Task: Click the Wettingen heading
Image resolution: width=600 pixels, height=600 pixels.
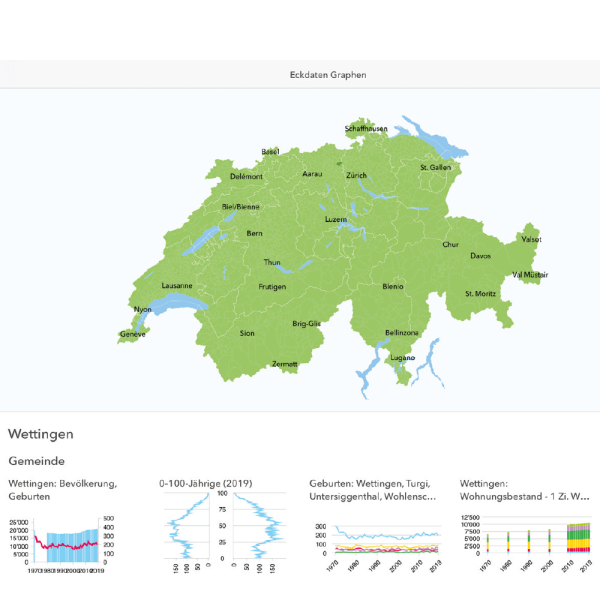Action: pos(40,435)
